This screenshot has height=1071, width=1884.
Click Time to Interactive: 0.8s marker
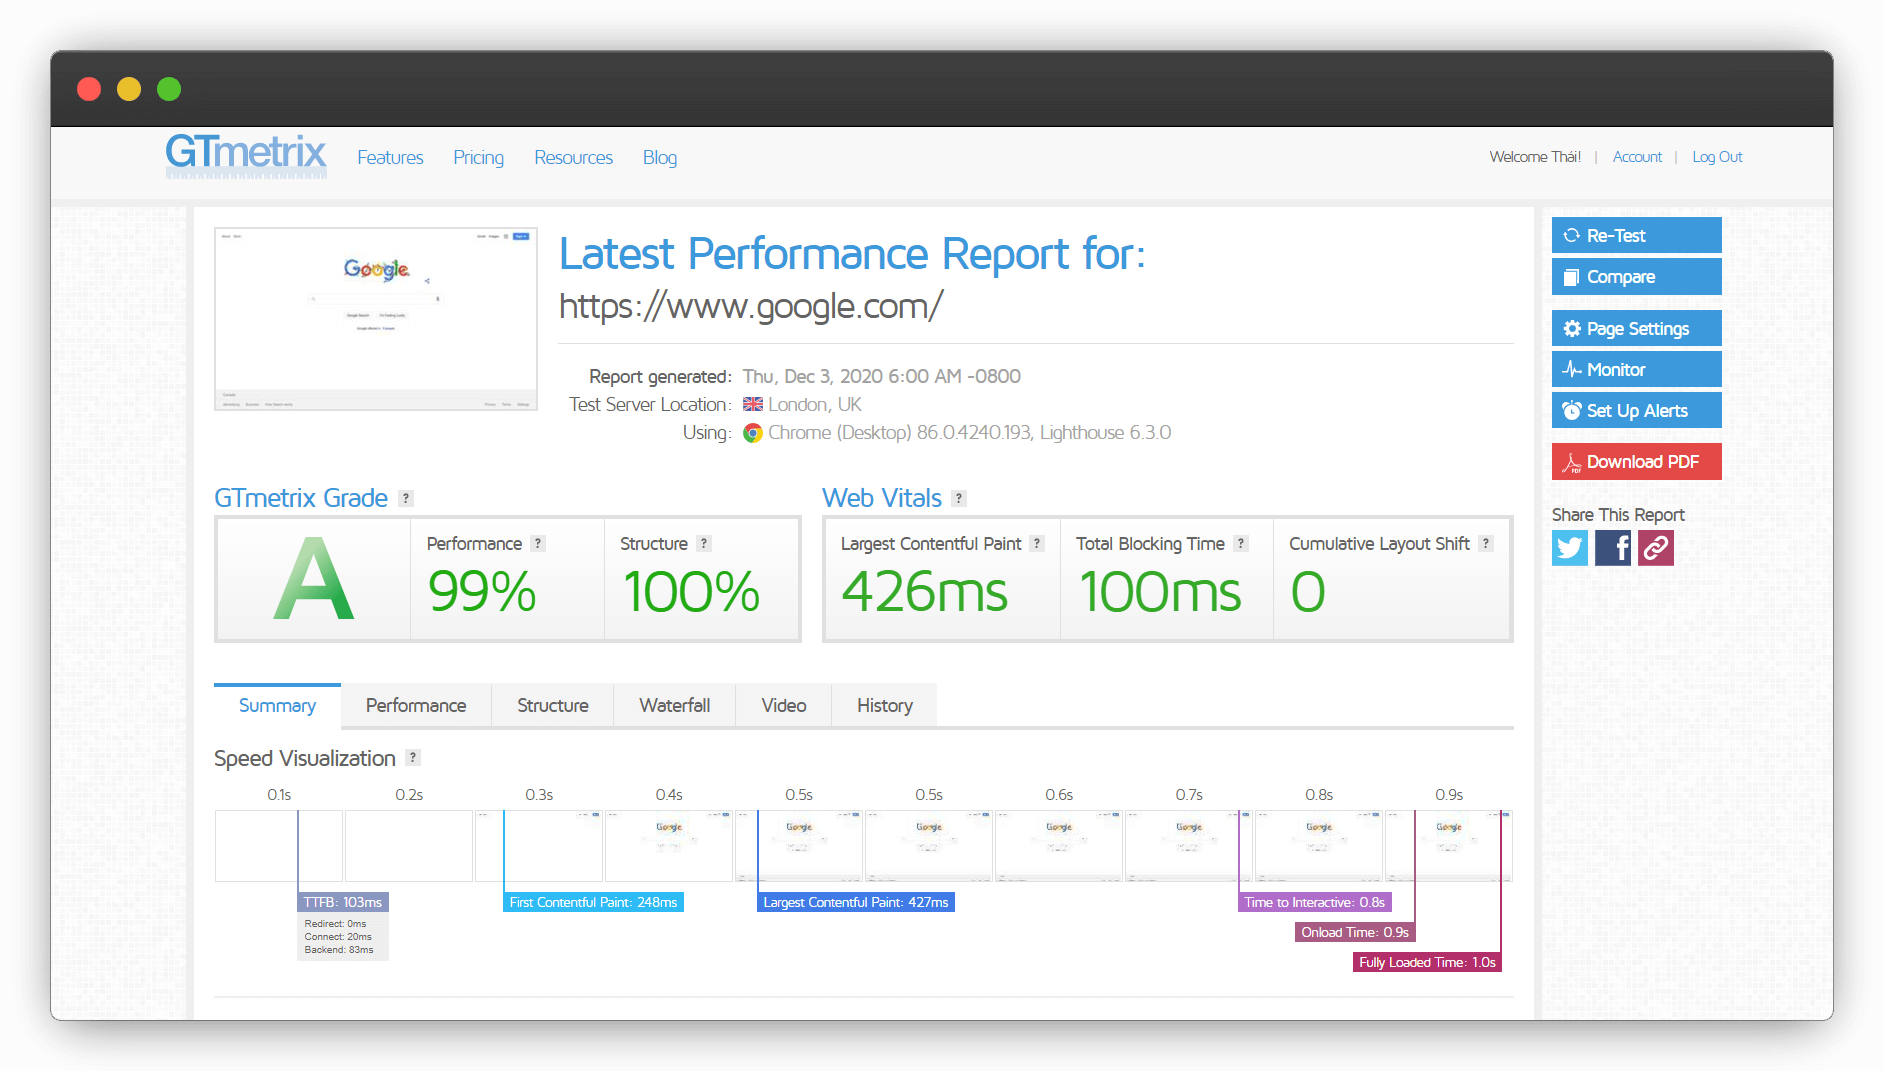1315,902
